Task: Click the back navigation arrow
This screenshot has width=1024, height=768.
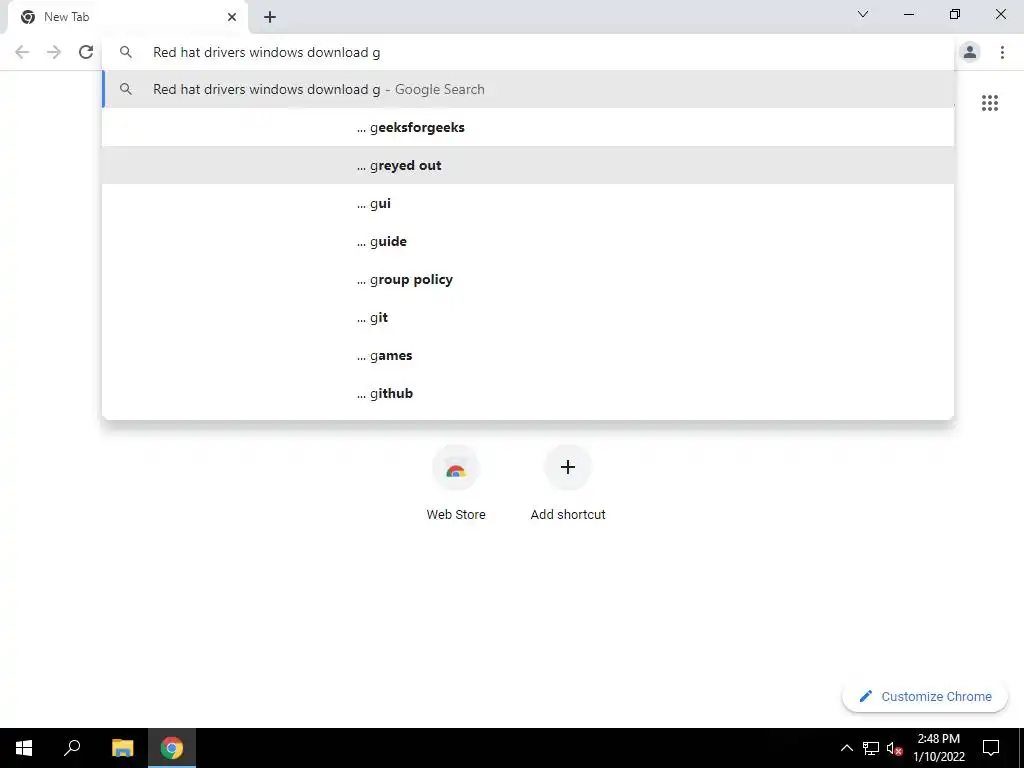Action: pyautogui.click(x=22, y=52)
